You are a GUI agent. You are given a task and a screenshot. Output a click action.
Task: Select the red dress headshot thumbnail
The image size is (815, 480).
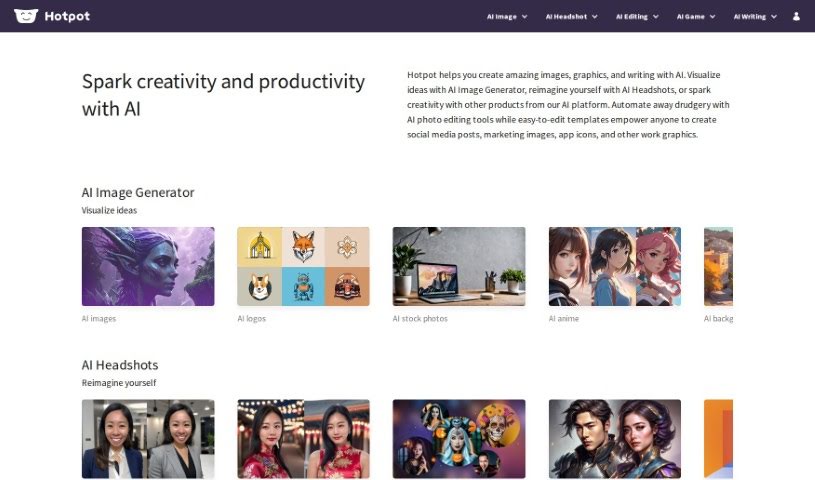pos(304,439)
